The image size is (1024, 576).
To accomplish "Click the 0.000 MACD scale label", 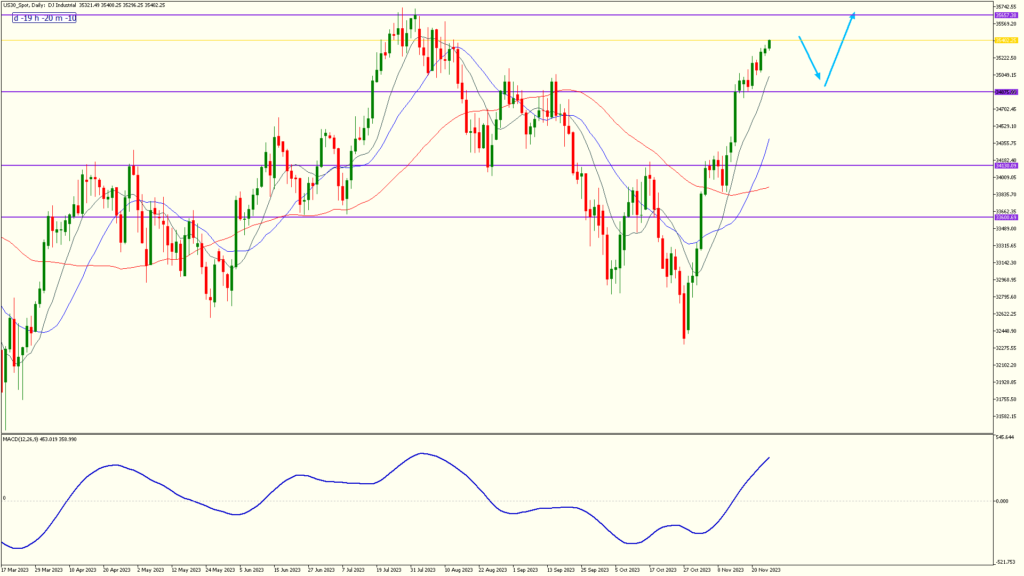I will 1005,501.
